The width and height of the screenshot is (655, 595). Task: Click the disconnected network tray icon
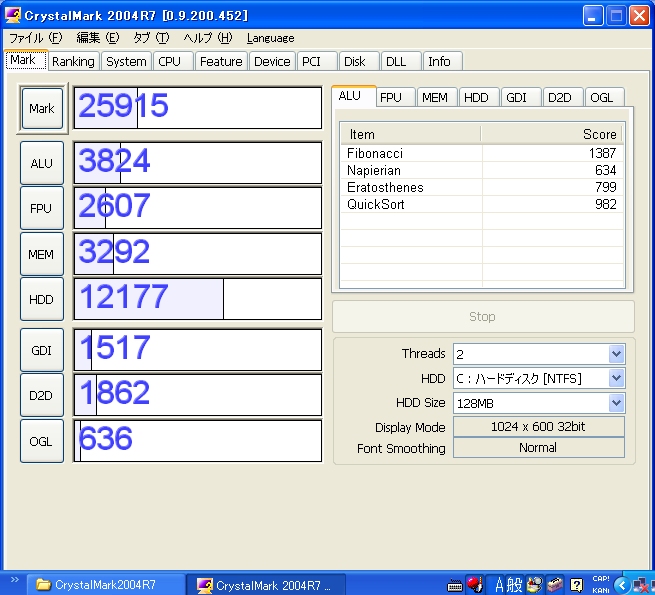coord(643,586)
